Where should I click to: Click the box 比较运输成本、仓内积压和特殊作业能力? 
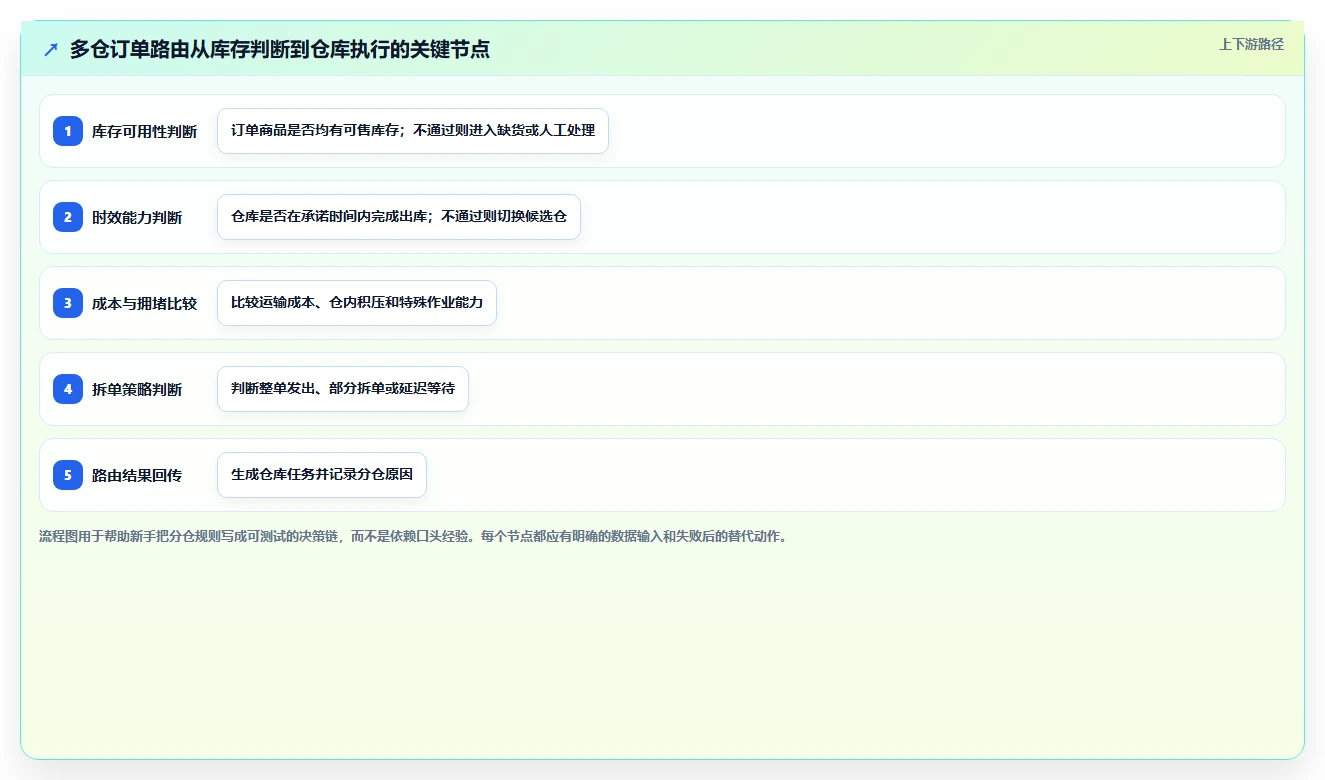(357, 303)
